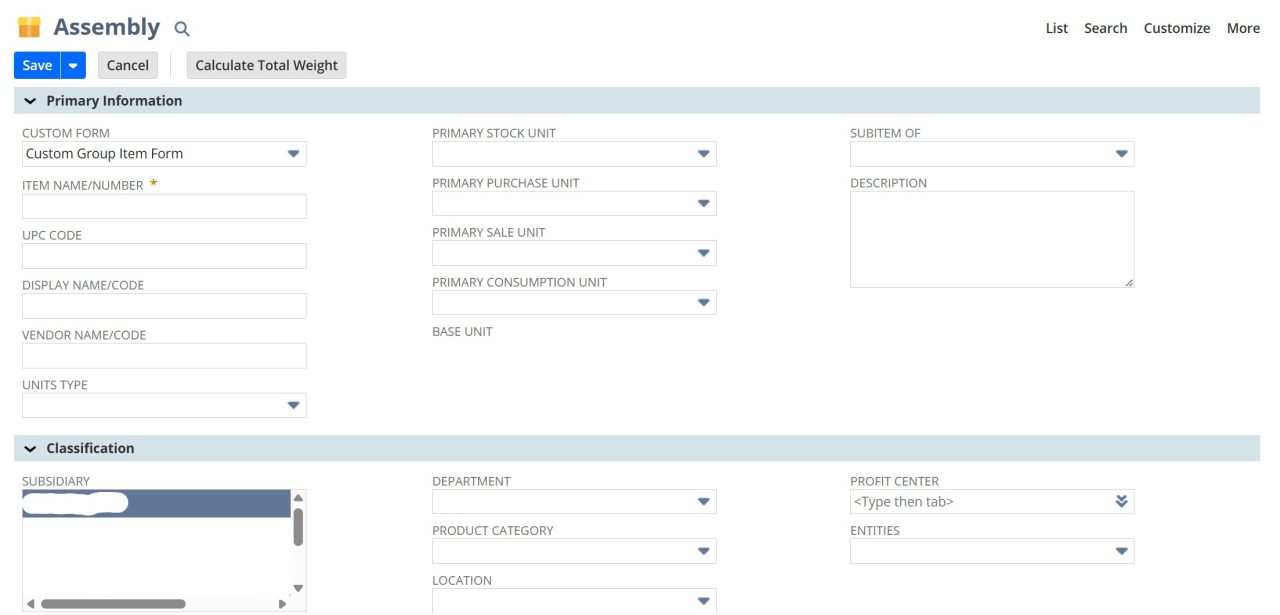This screenshot has height=615, width=1280.
Task: Click the Item Name/Number input field
Action: [x=163, y=205]
